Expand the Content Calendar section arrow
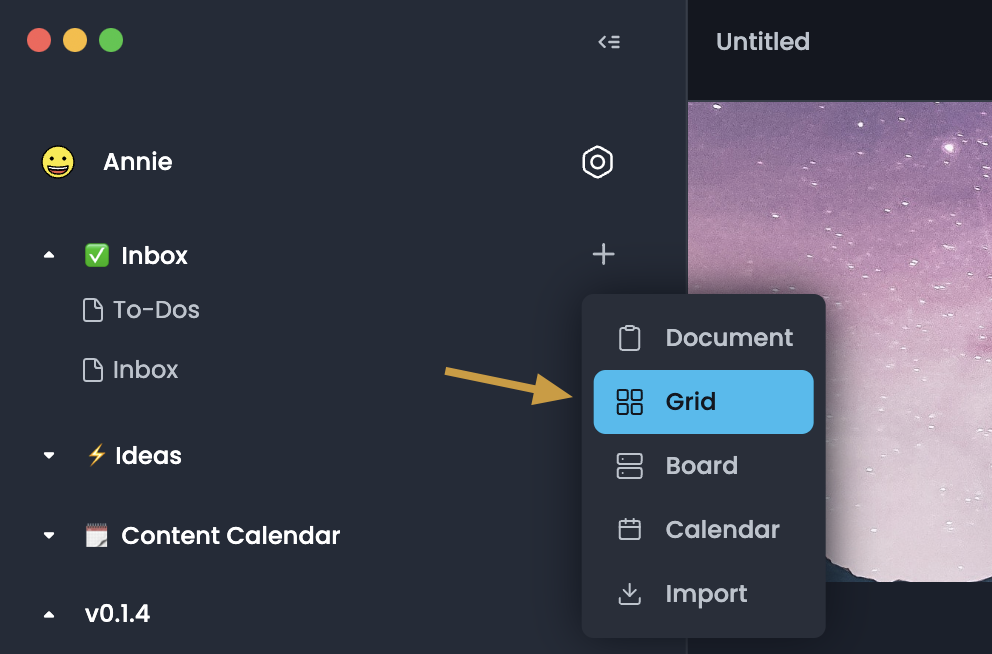The height and width of the screenshot is (654, 992). [x=49, y=536]
